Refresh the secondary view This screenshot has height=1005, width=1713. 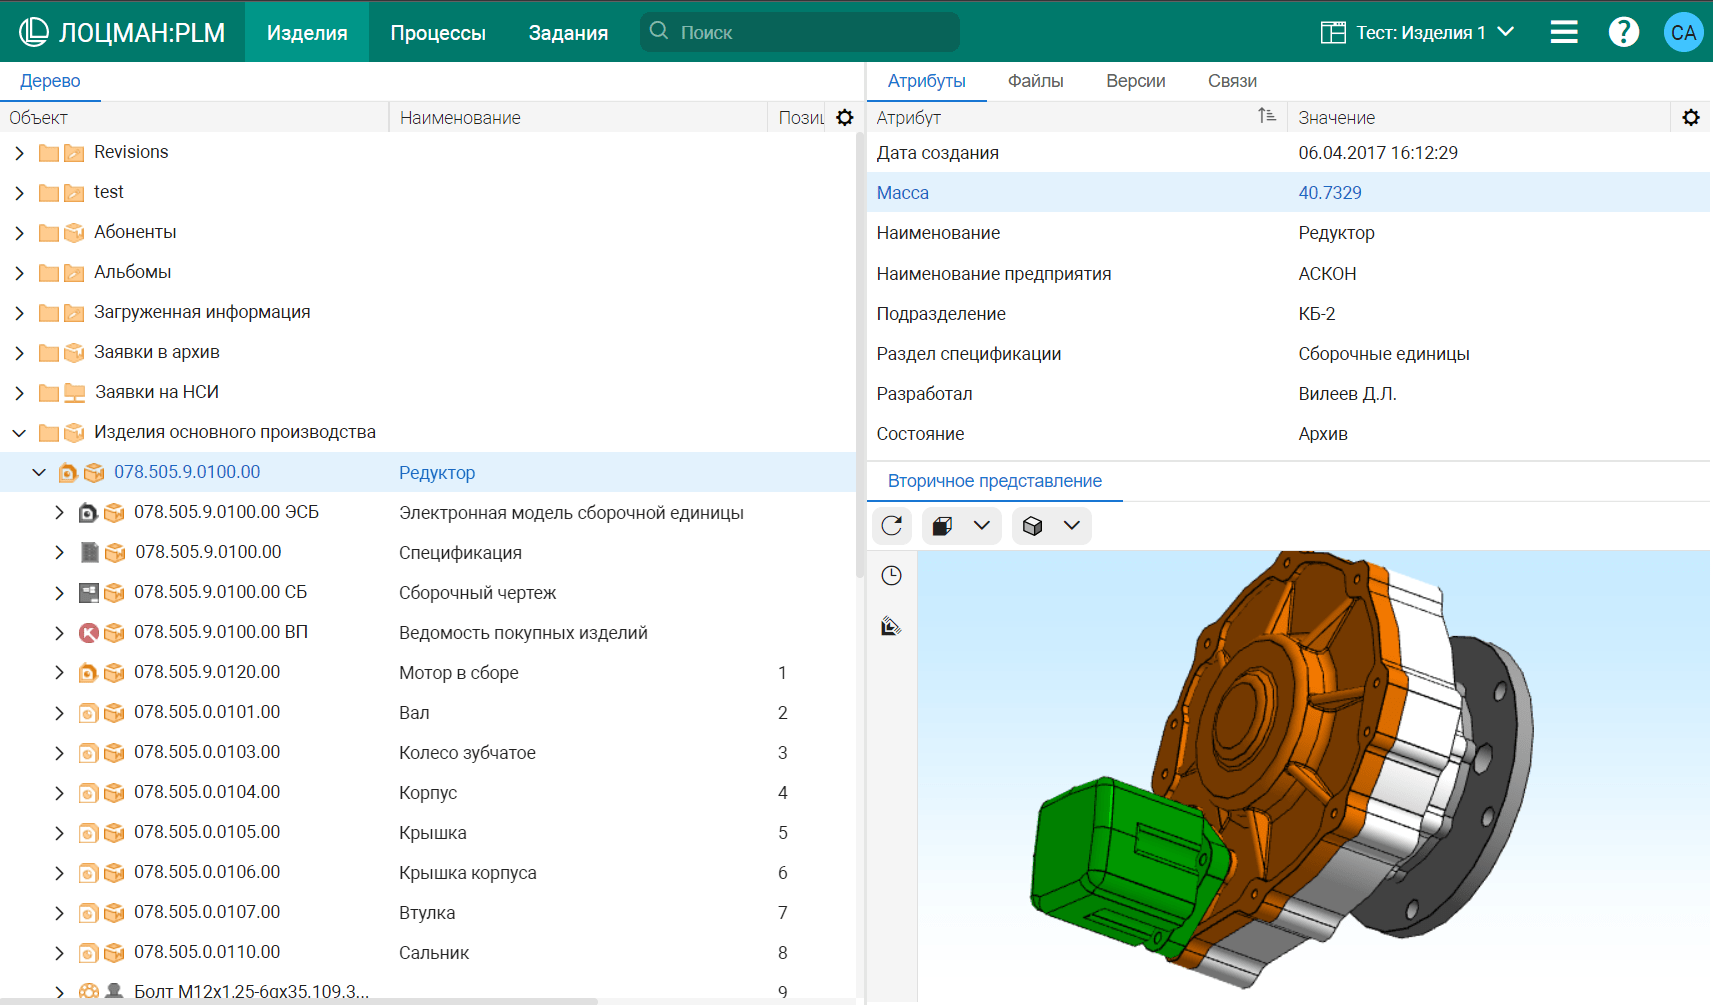[x=892, y=525]
